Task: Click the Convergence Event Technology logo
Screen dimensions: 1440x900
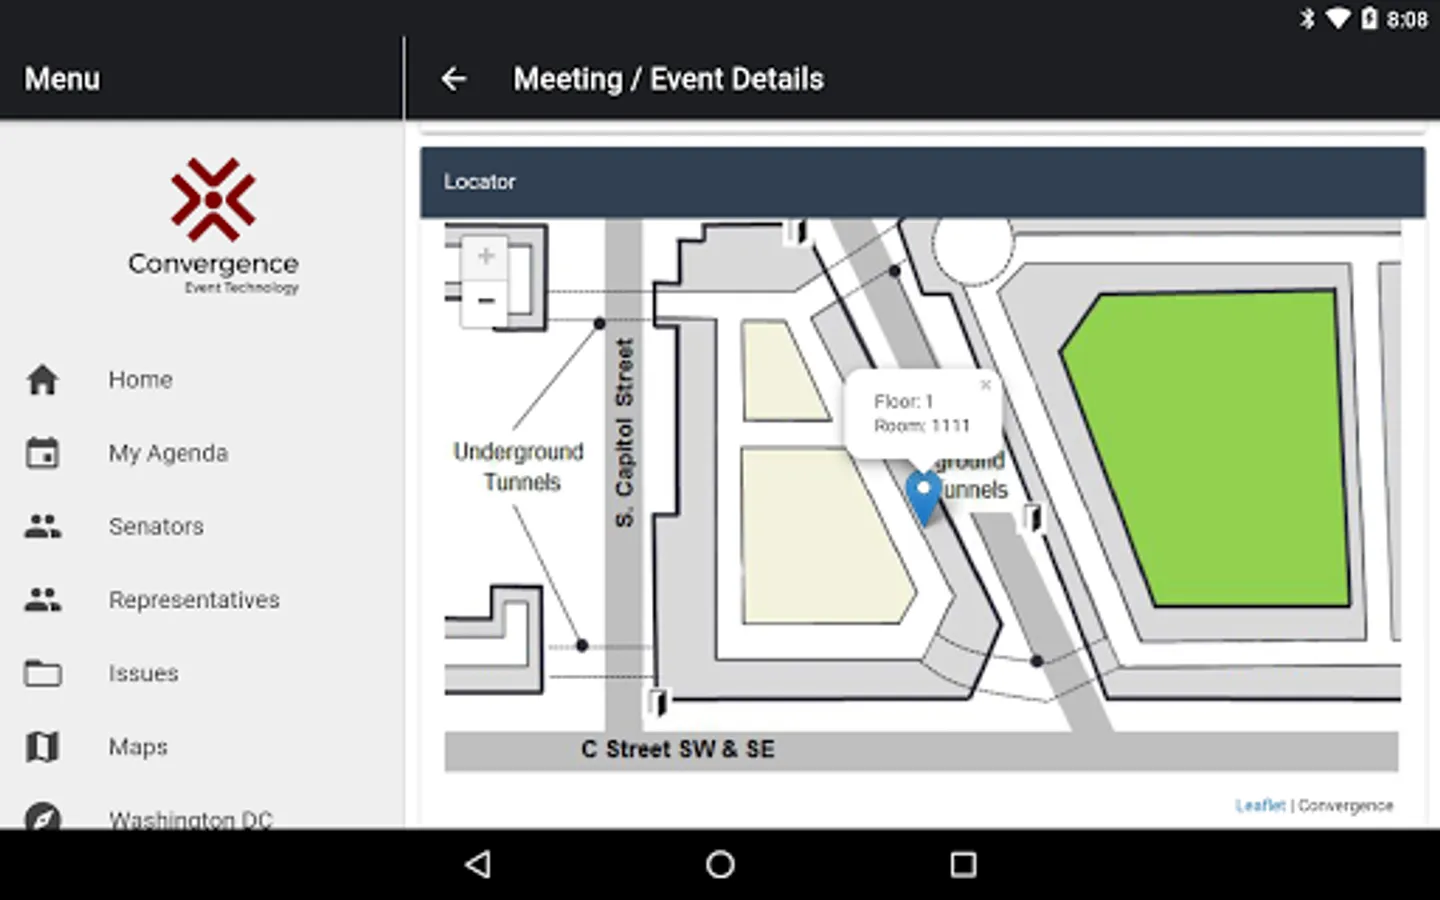Action: click(x=213, y=226)
